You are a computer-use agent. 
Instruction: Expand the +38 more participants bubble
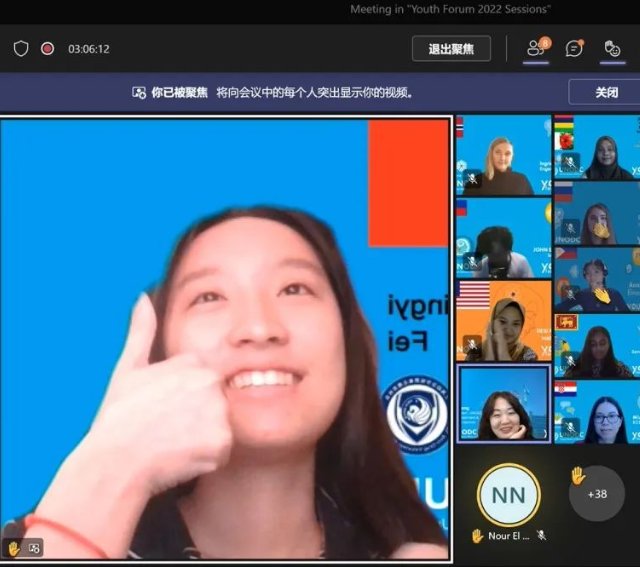(596, 494)
